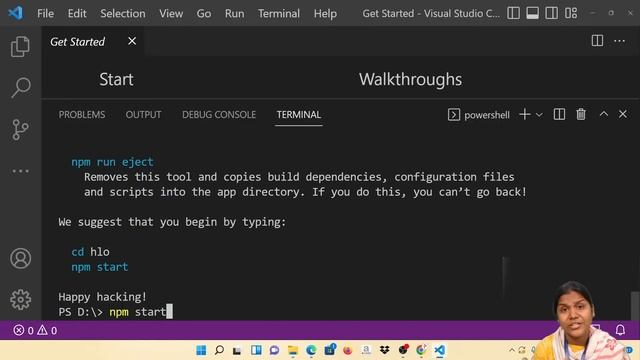Click 'cd hlo' line in terminal
The image size is (640, 360).
click(x=90, y=252)
